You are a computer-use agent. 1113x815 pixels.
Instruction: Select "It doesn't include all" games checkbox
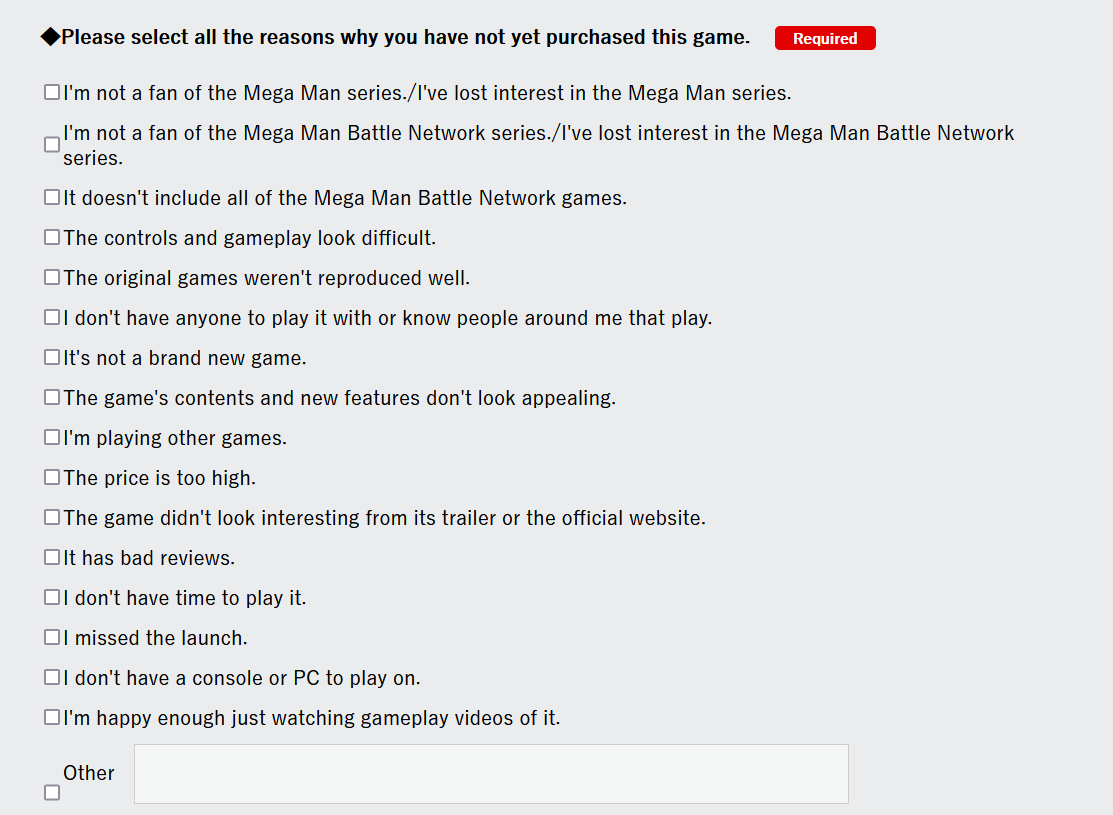coord(52,197)
